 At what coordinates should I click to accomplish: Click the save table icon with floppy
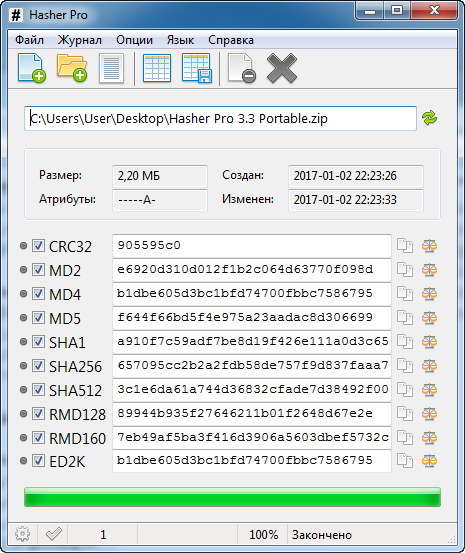coord(197,68)
